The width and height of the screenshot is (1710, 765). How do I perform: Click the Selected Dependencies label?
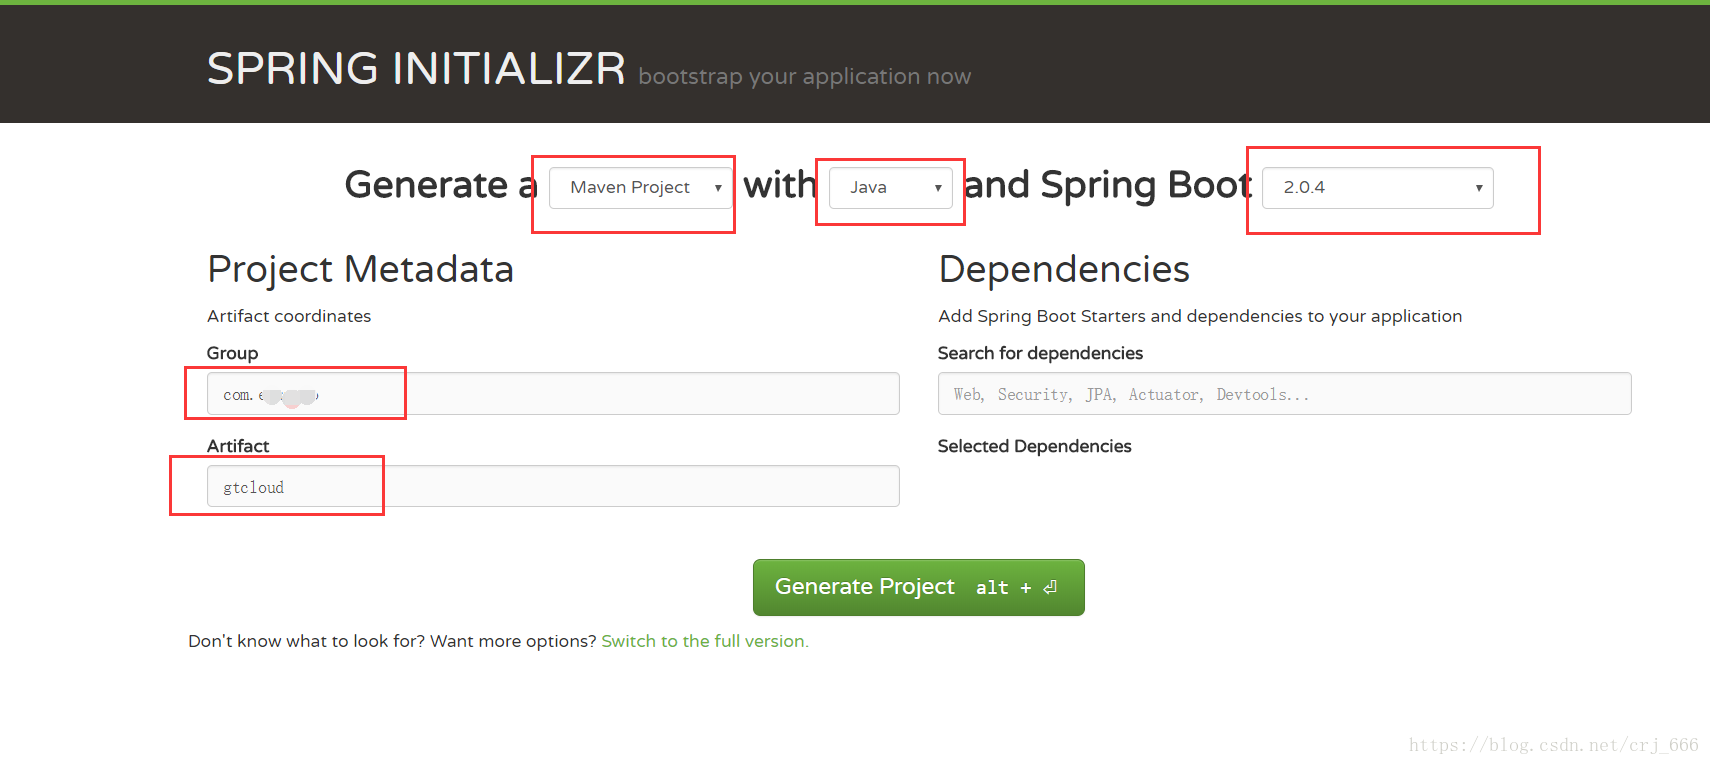tap(1034, 446)
